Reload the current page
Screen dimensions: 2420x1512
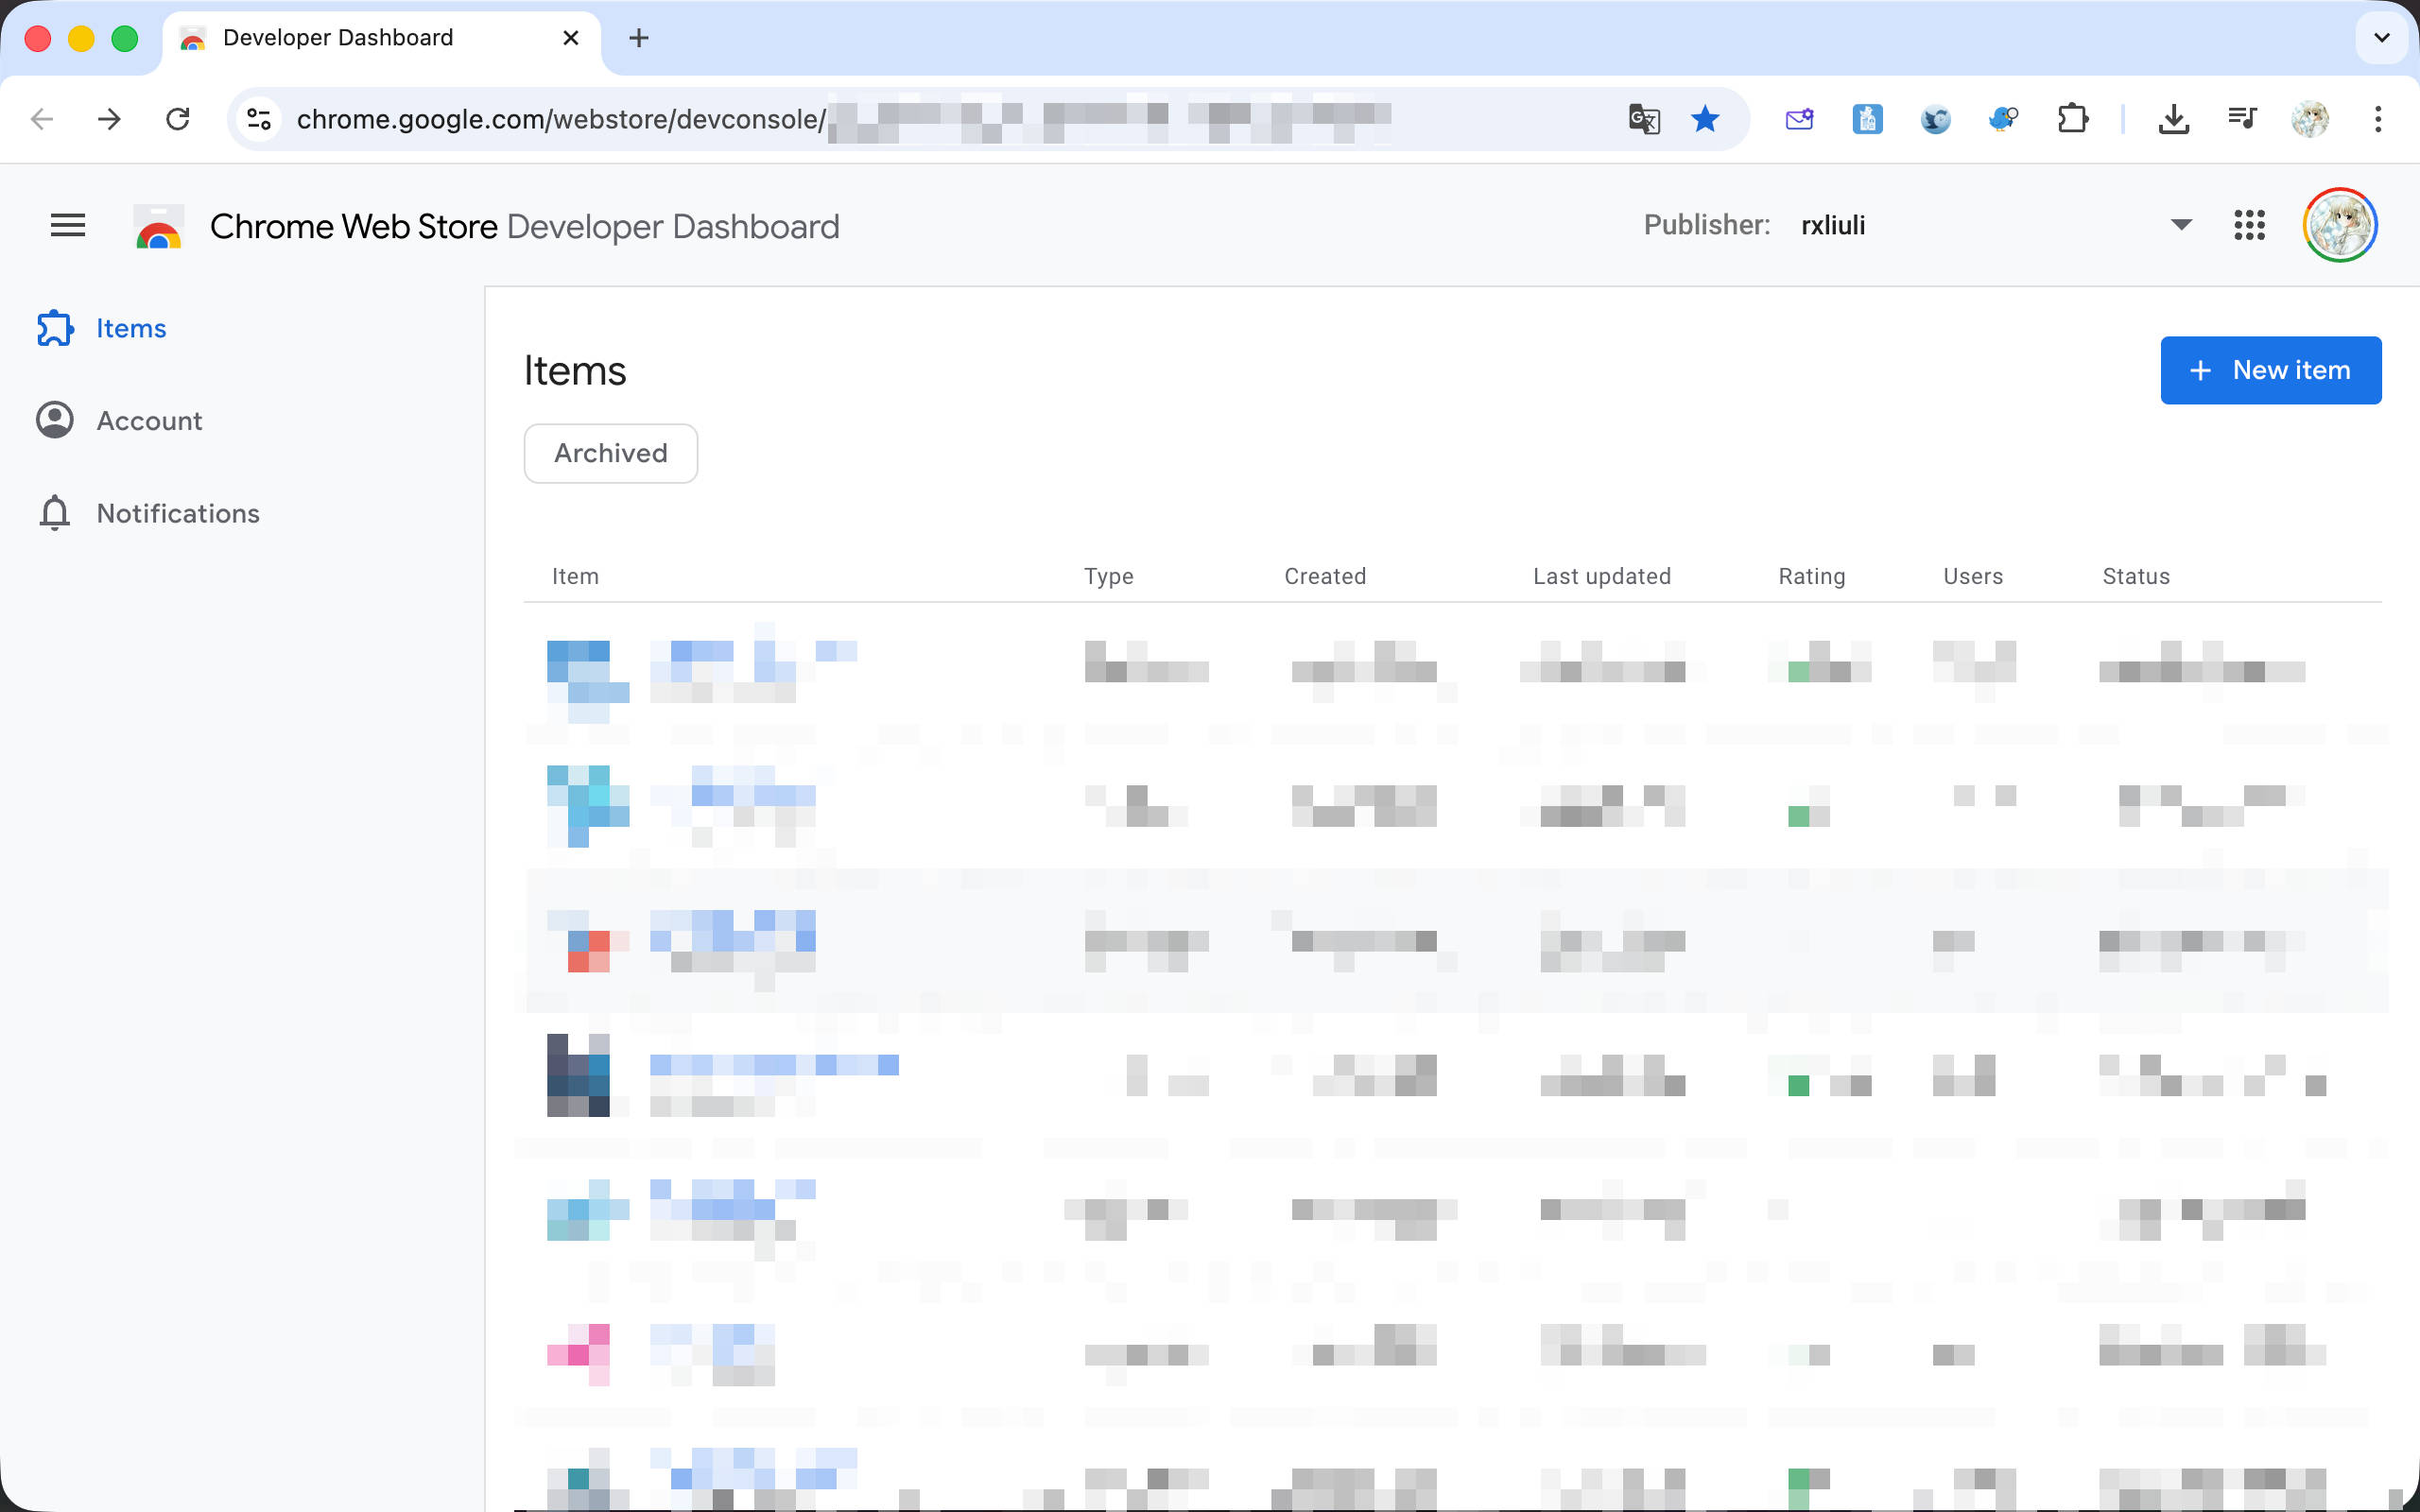click(178, 120)
